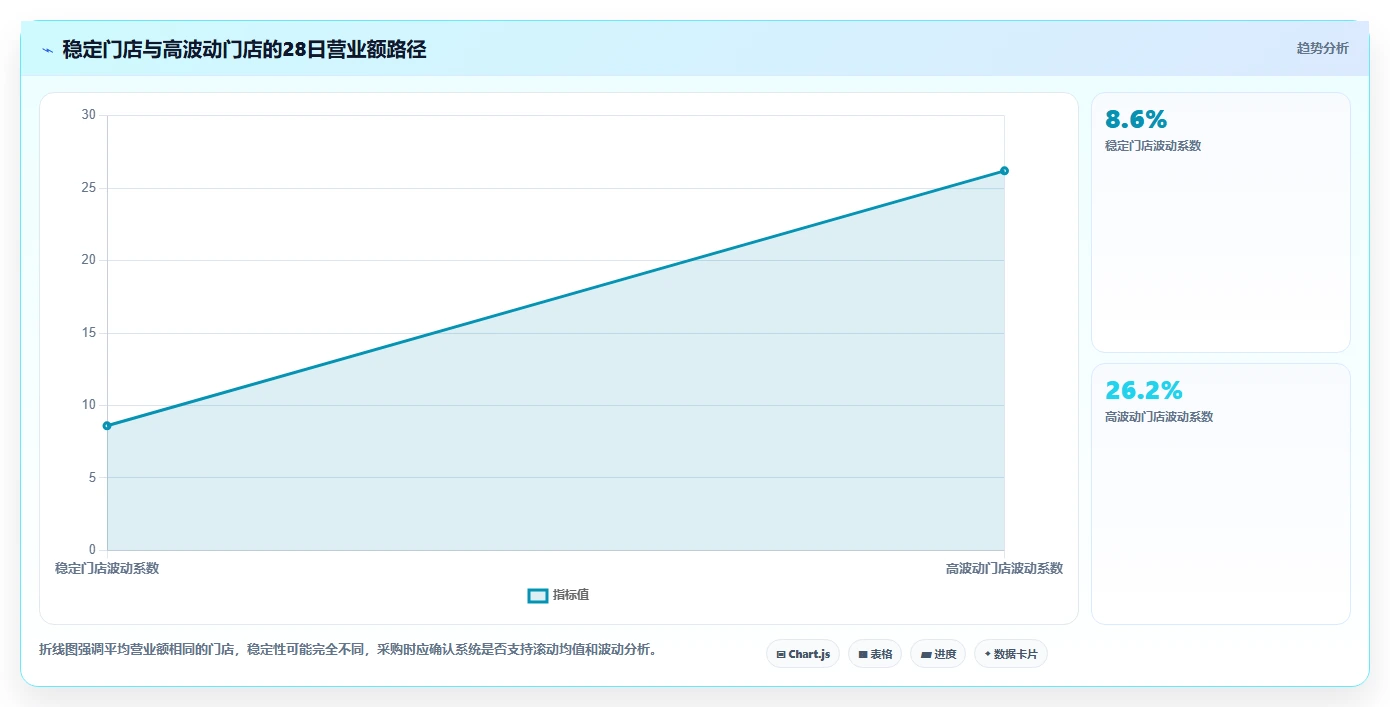Click the 高波动门店波动系数 data point on line
Viewport: 1390px width, 707px height.
pos(1004,171)
